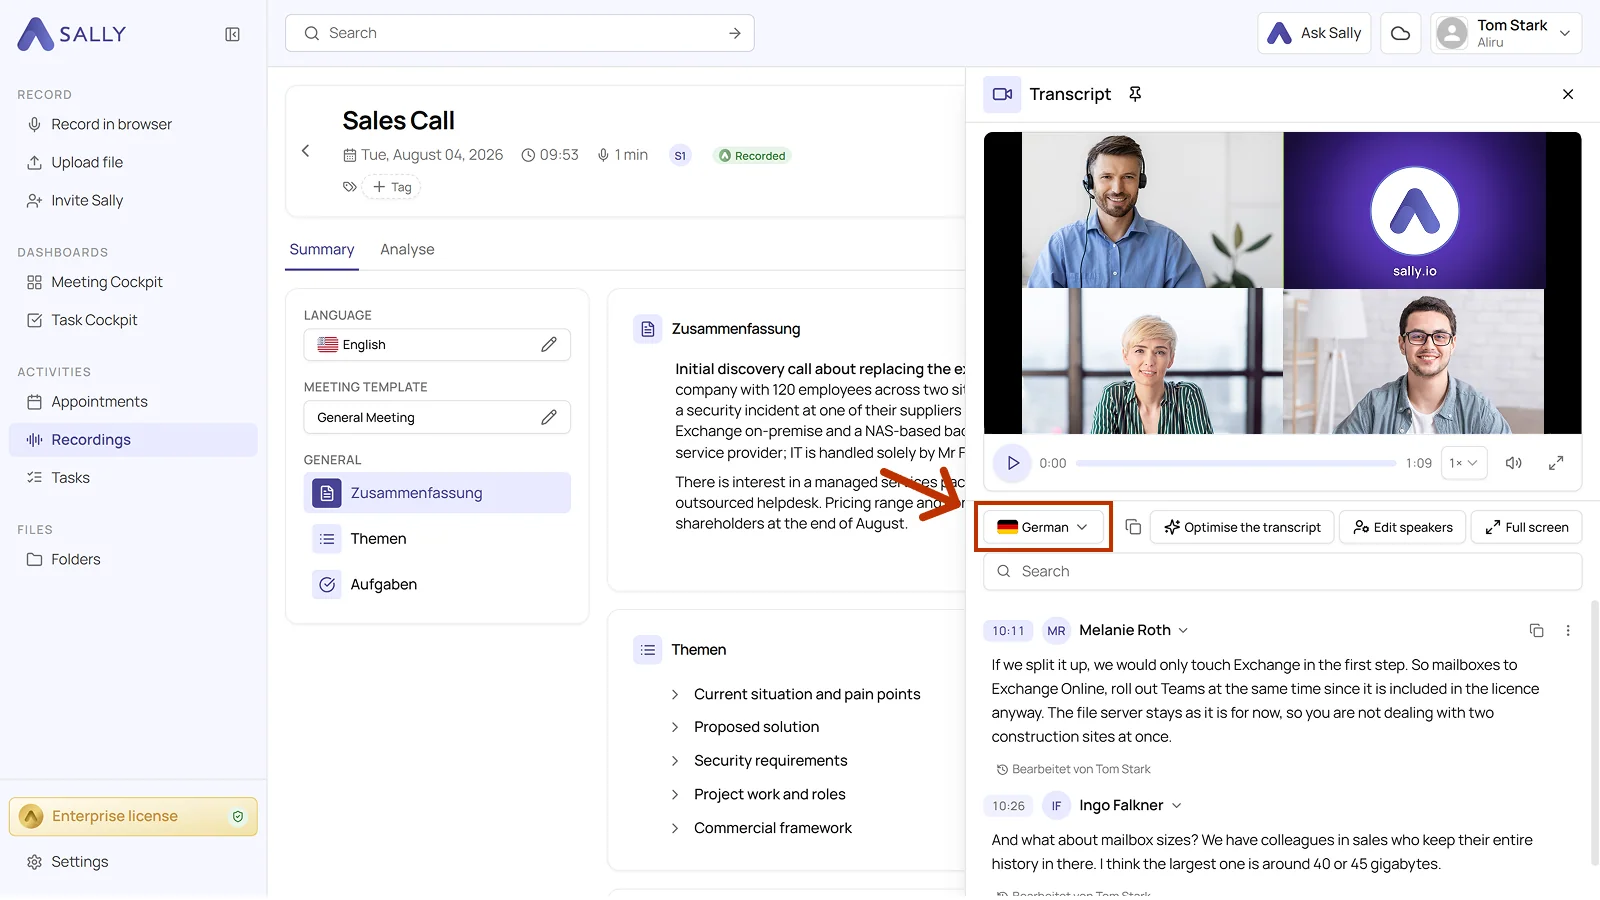Close the Transcript panel
The height and width of the screenshot is (900, 1600).
(x=1567, y=94)
